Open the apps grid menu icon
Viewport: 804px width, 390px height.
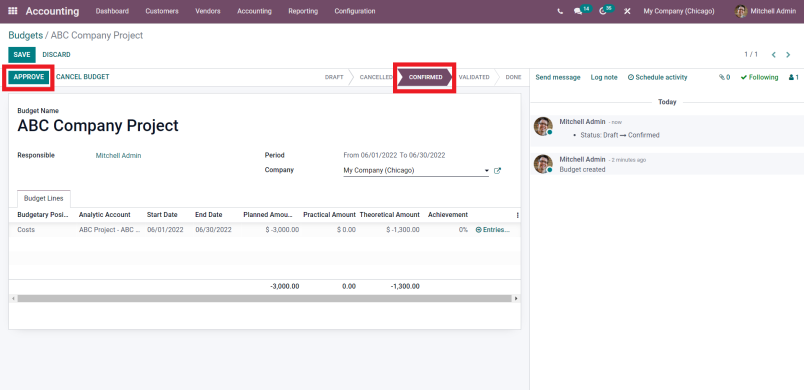click(x=13, y=11)
